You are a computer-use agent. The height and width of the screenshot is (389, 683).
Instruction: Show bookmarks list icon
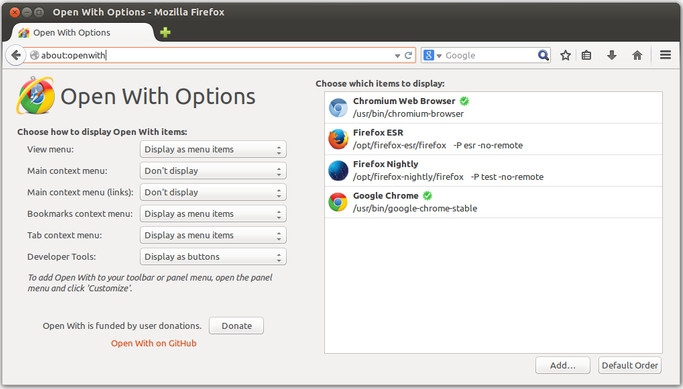click(x=586, y=55)
